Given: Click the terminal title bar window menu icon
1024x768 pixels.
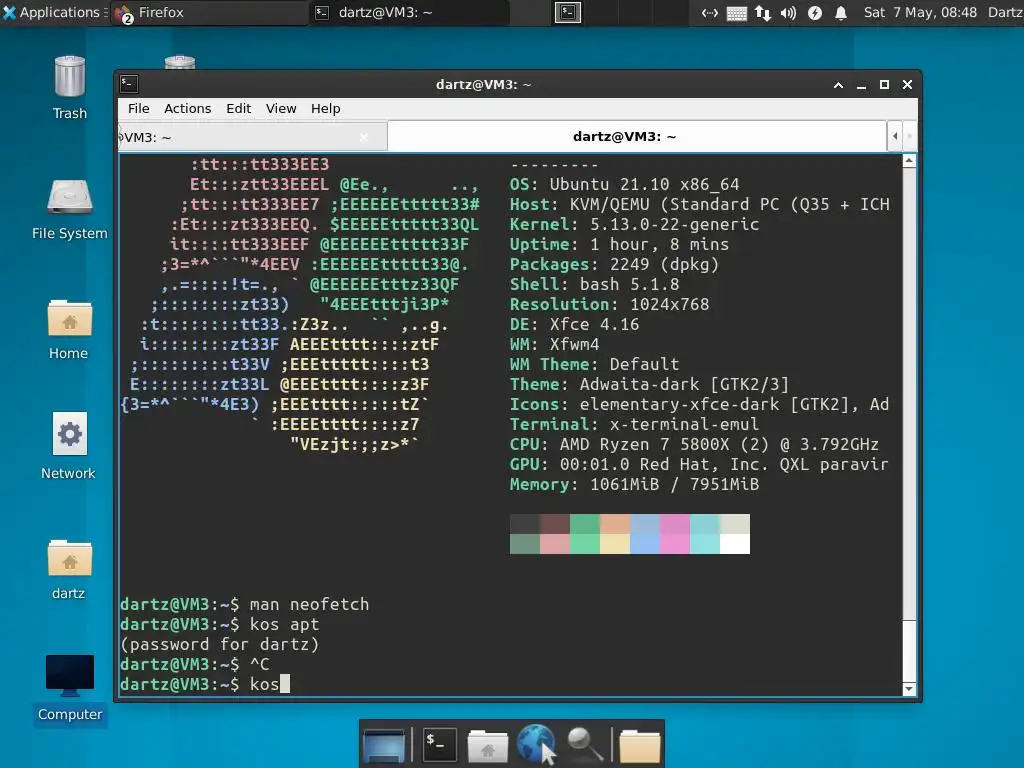Looking at the screenshot, I should click(129, 84).
